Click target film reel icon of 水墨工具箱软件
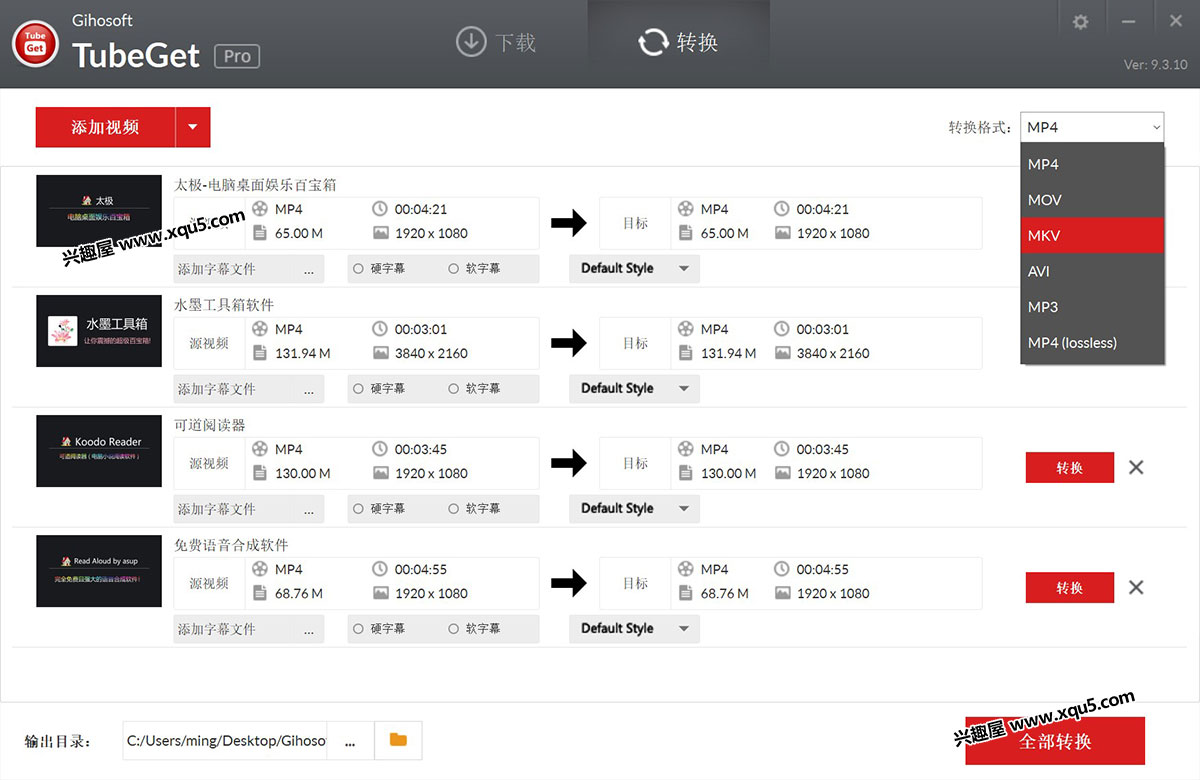This screenshot has height=780, width=1200. click(685, 329)
